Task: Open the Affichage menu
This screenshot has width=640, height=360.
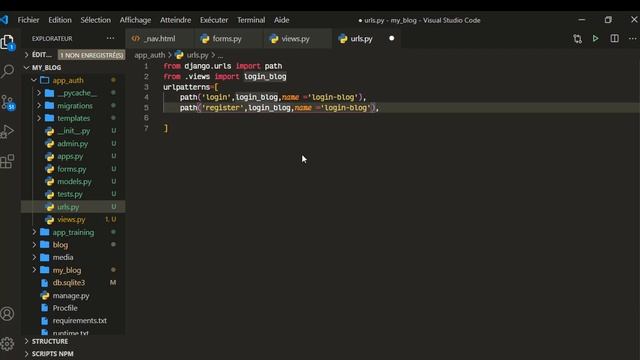Action: 136,20
